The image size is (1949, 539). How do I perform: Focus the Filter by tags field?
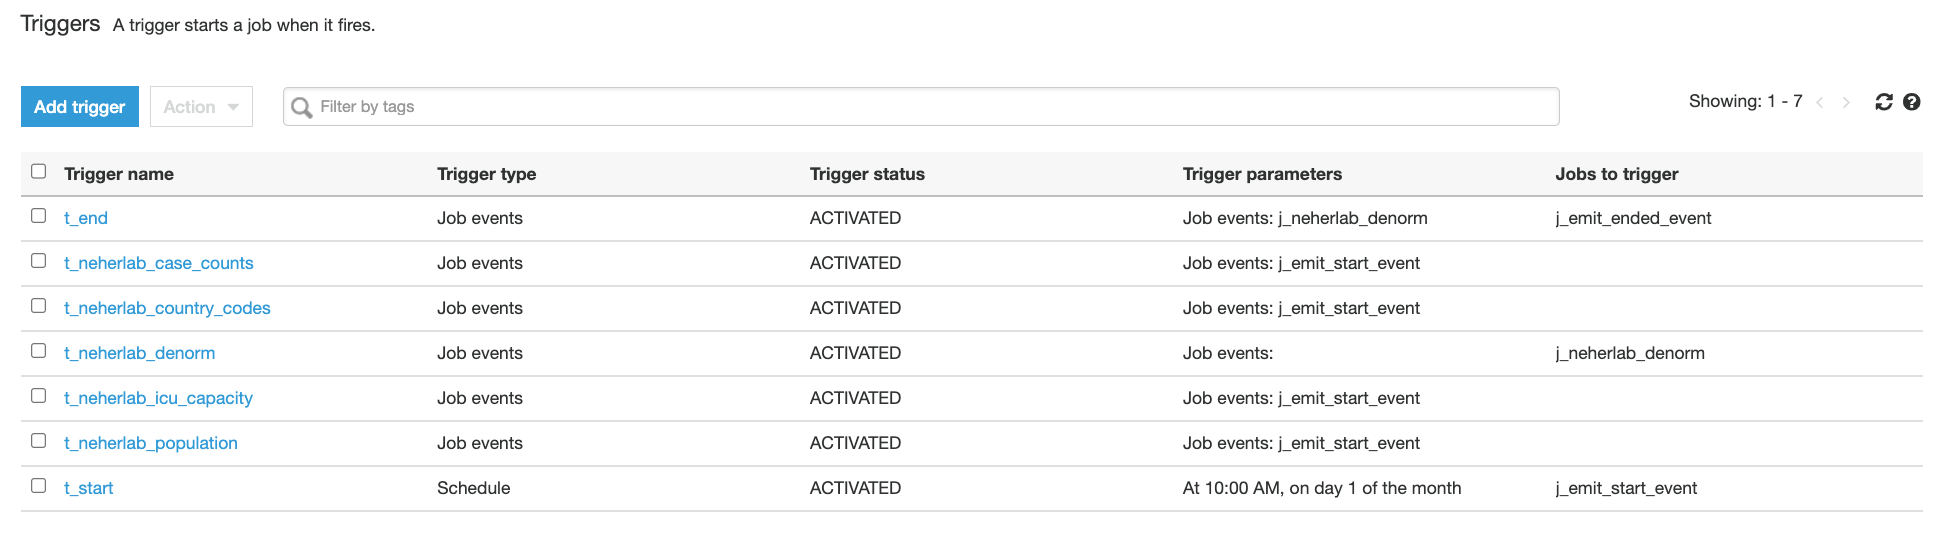[920, 107]
